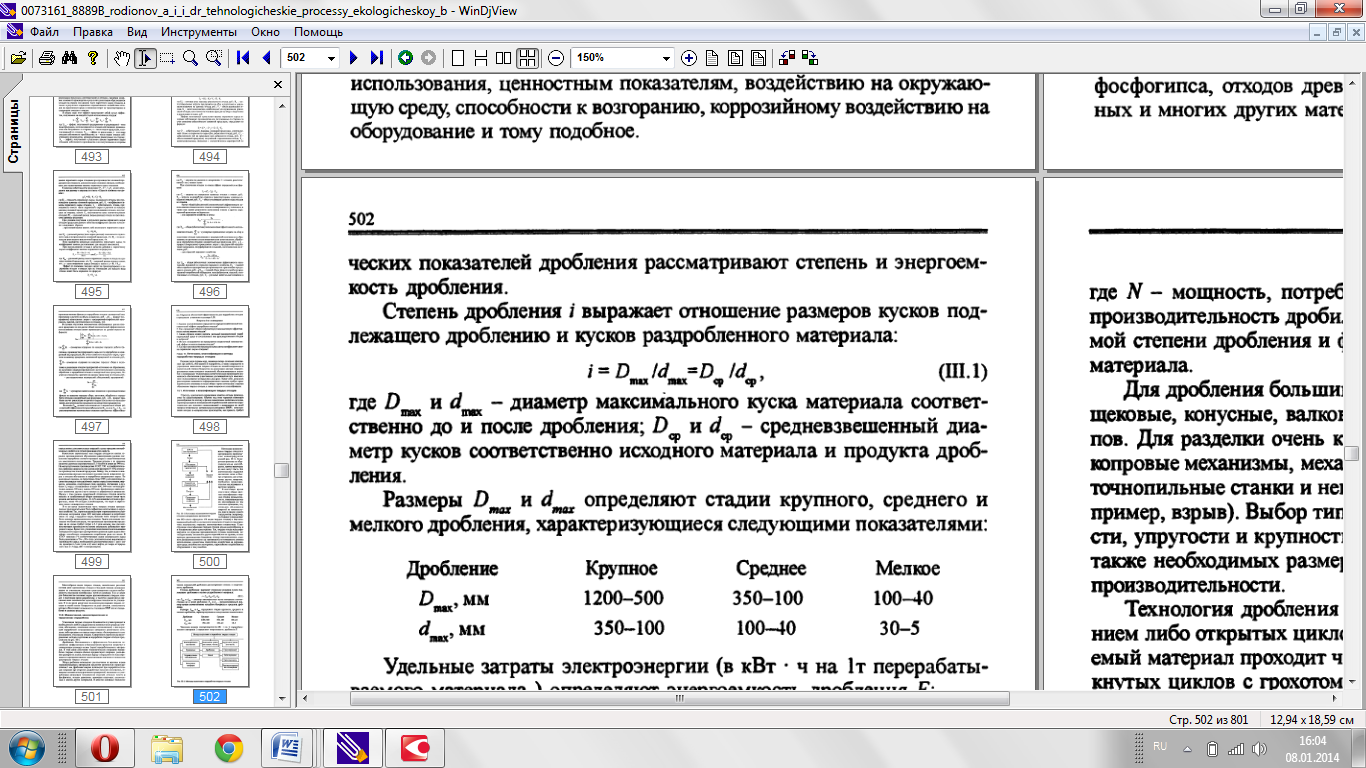Show hidden tray icons arrow
This screenshot has height=768, width=1366.
click(x=1189, y=747)
